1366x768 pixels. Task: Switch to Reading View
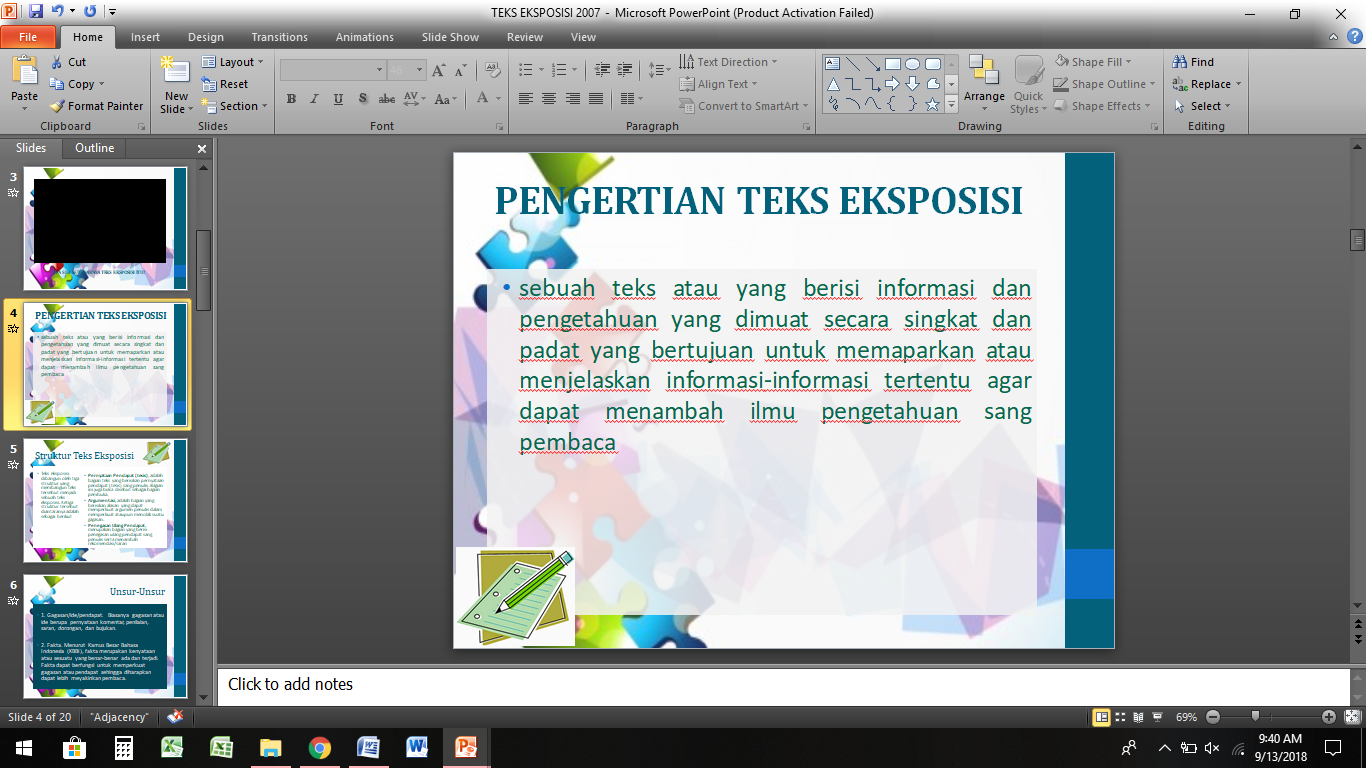1139,717
